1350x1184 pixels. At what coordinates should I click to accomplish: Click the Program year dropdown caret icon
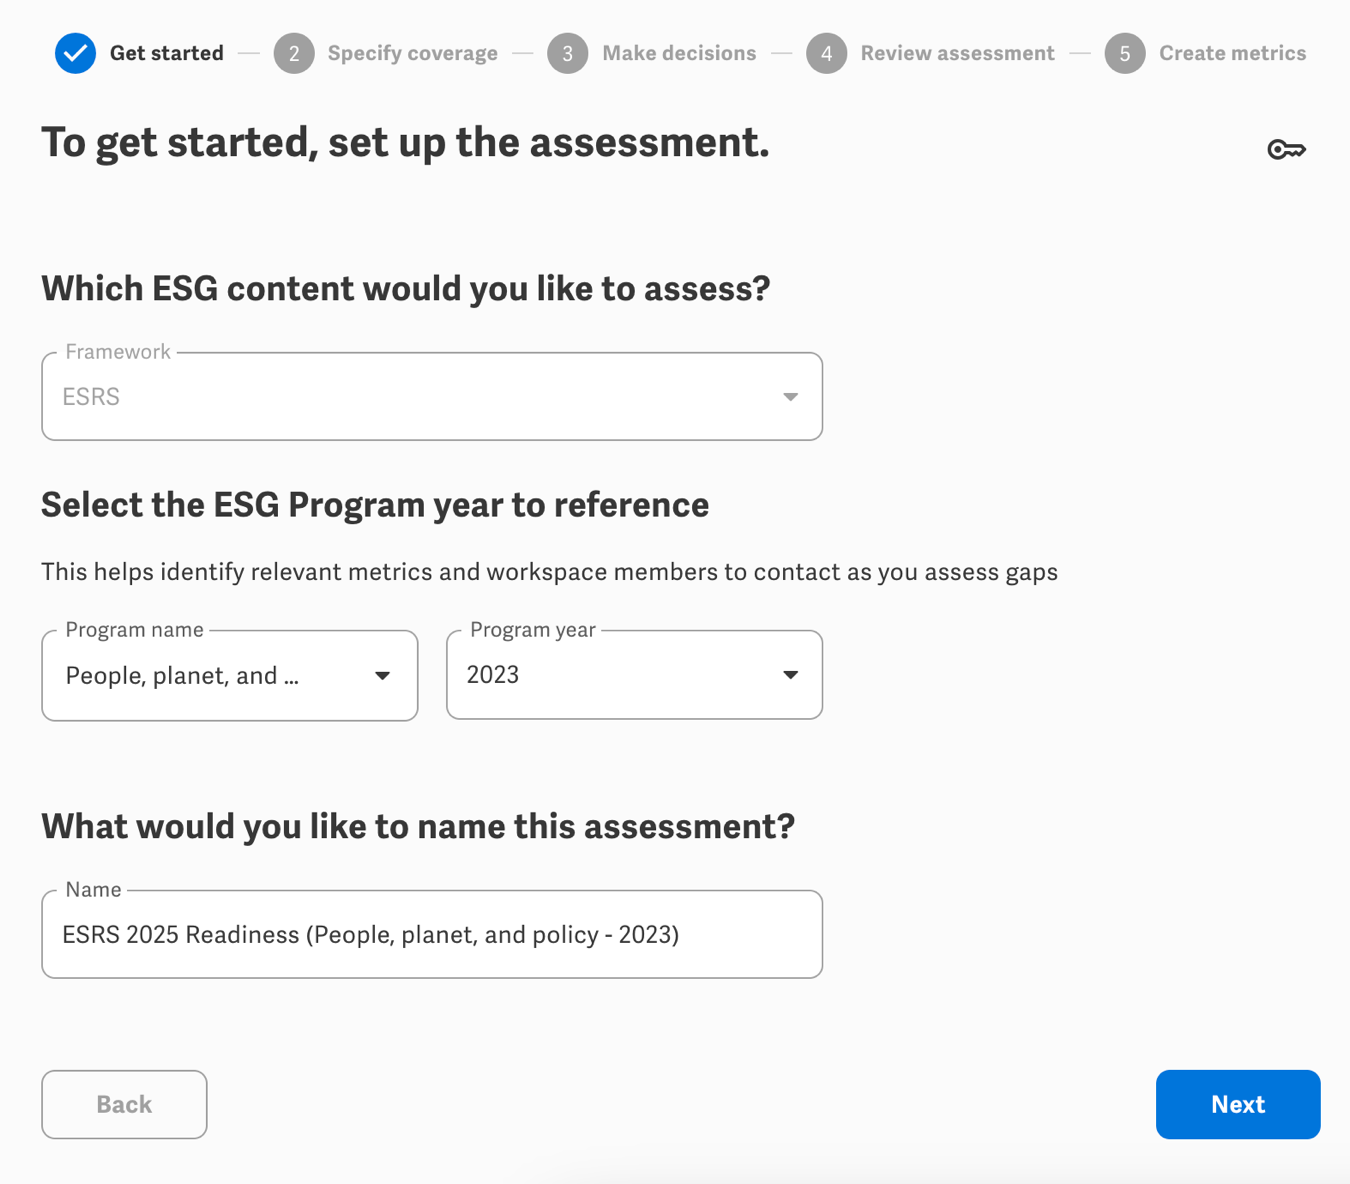(x=790, y=675)
